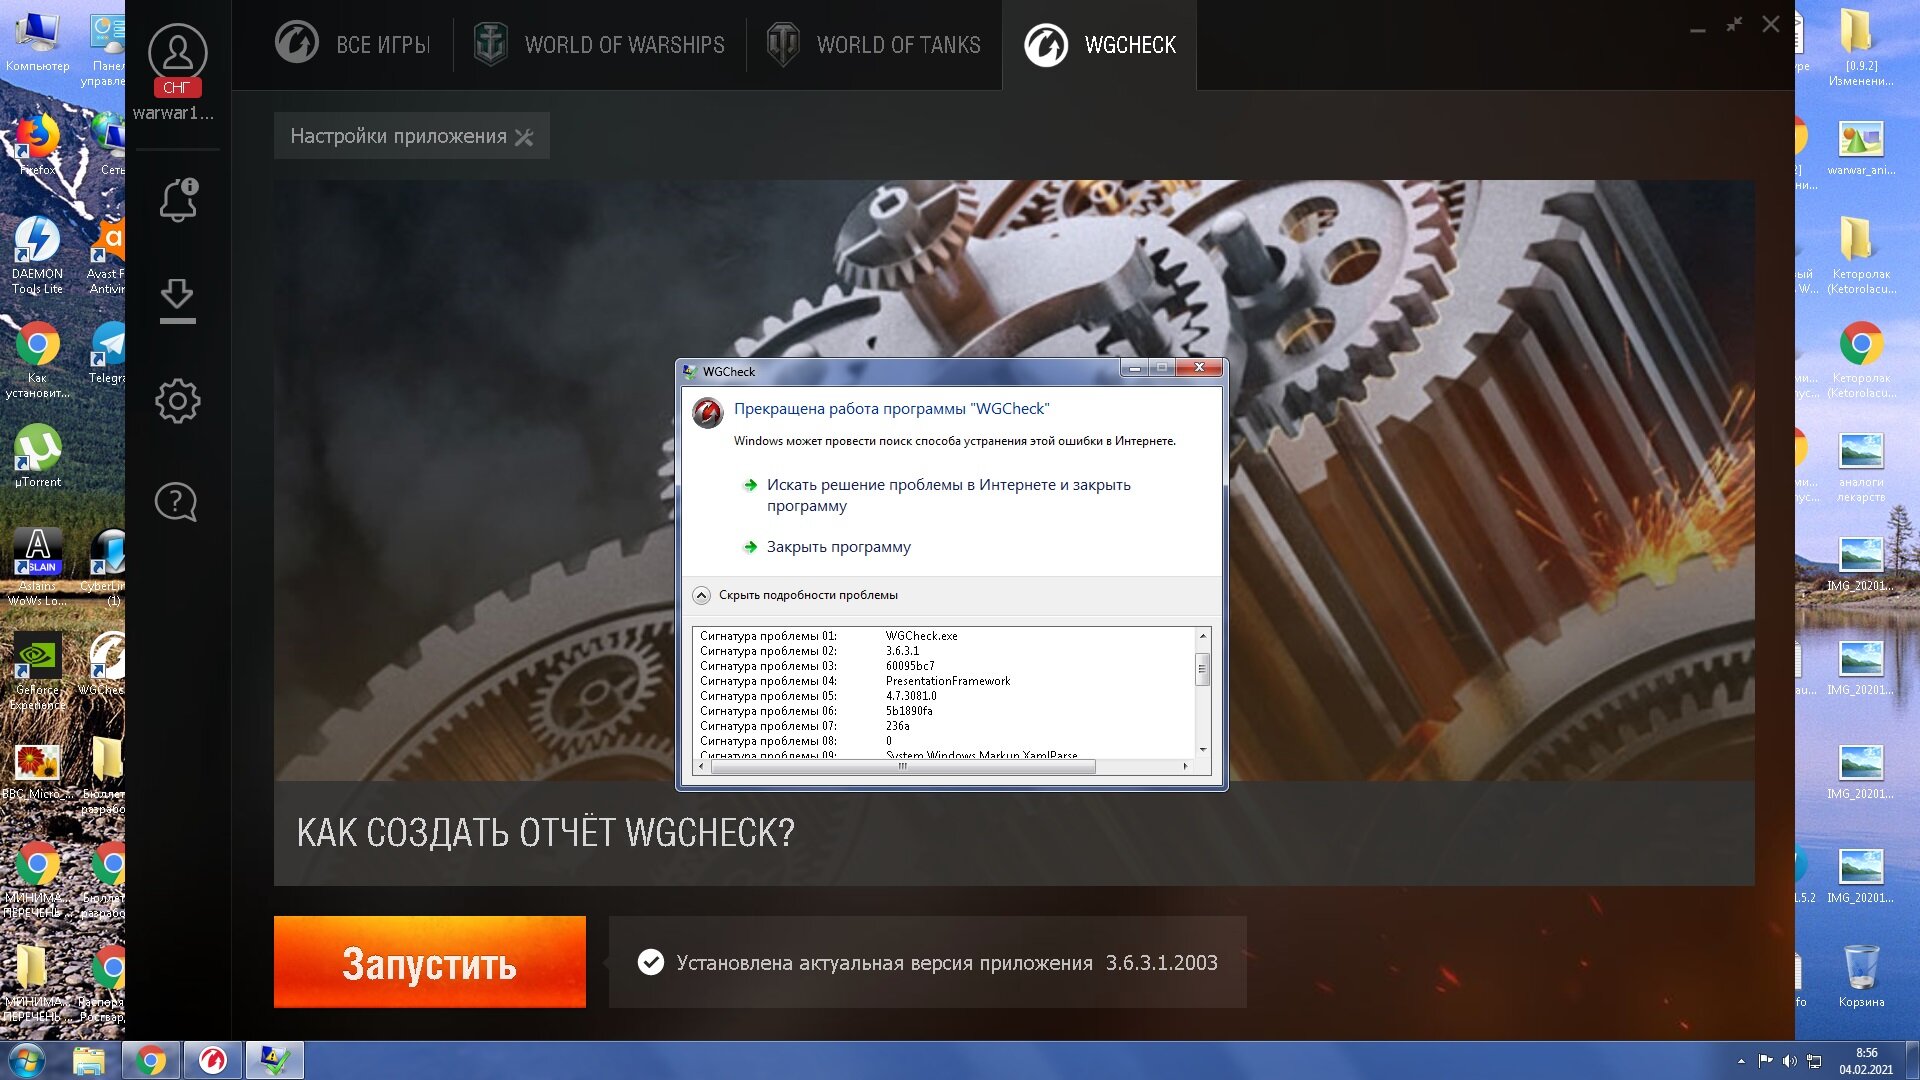Click horizontal scrollbar thumb in details list
The image size is (1920, 1080).
coord(902,767)
